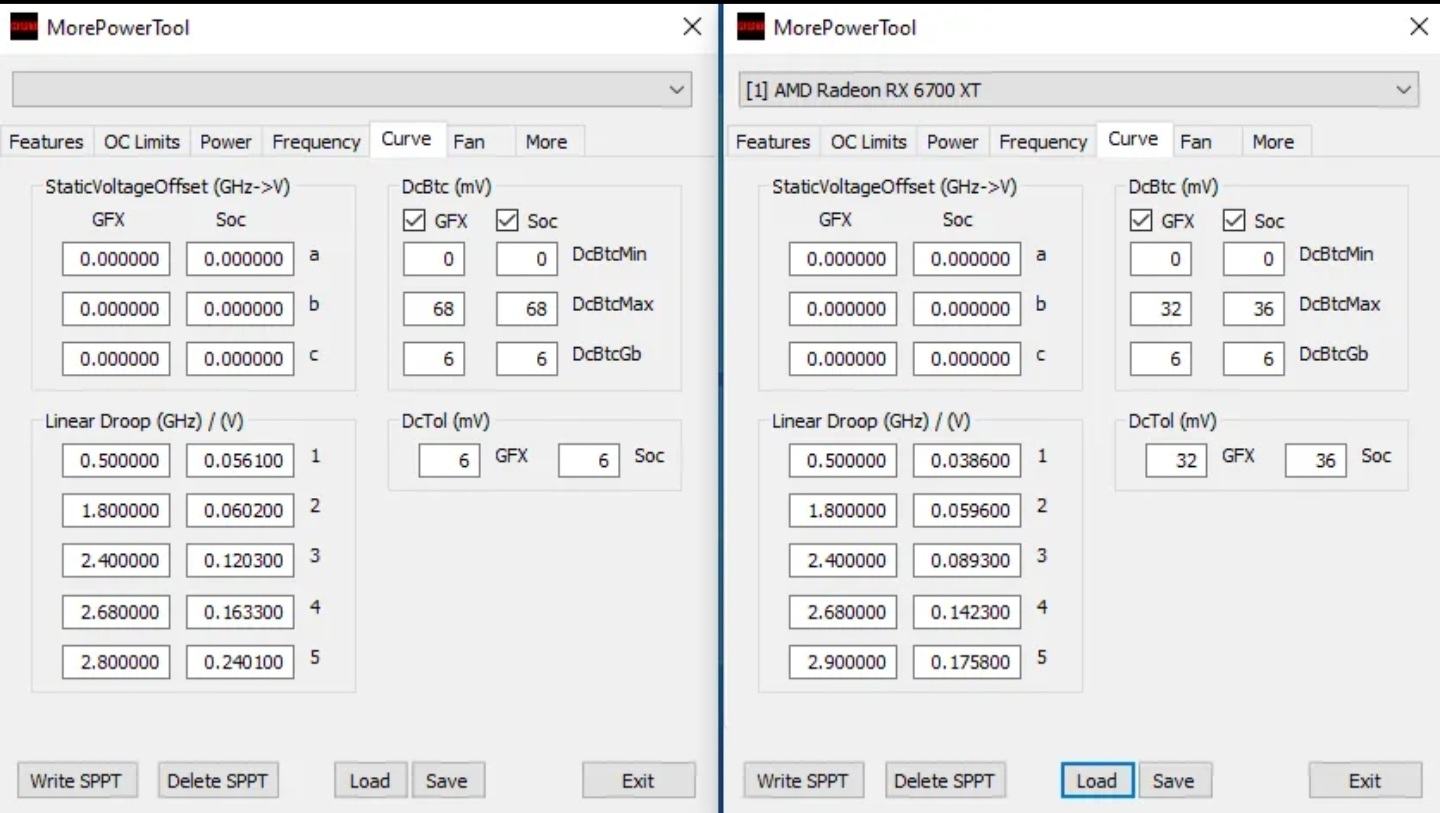The width and height of the screenshot is (1440, 813).
Task: Click the right window Soc DcBtcMax field showing 36
Action: 1254,309
